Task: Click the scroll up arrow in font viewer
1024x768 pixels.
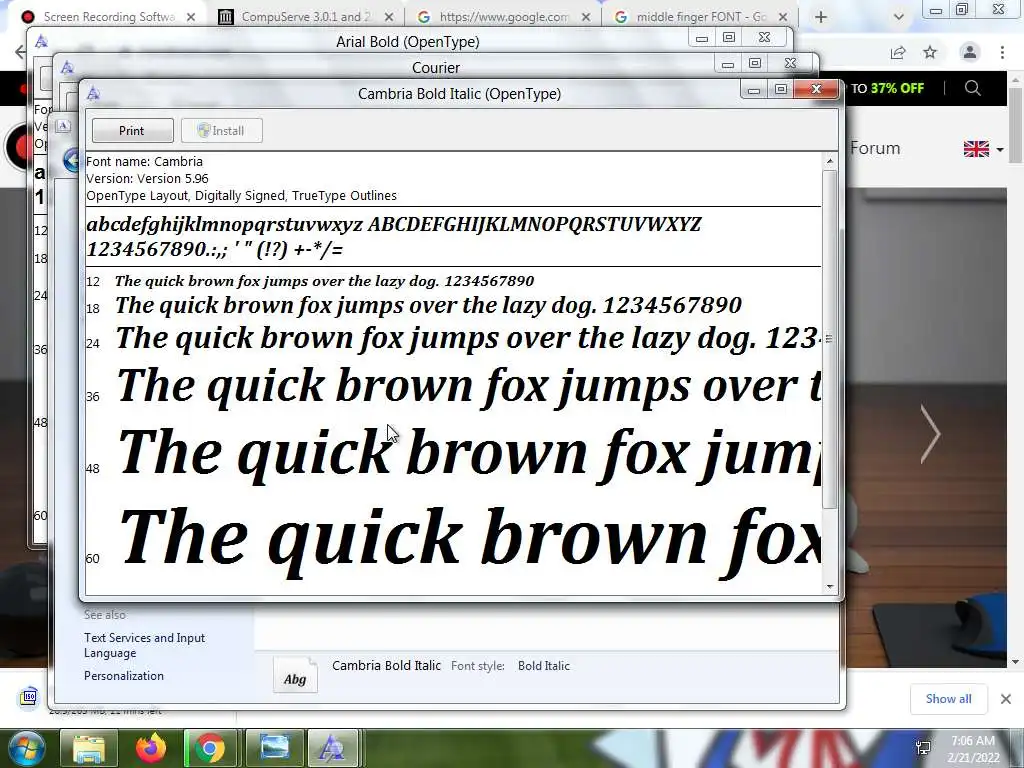Action: pos(829,161)
